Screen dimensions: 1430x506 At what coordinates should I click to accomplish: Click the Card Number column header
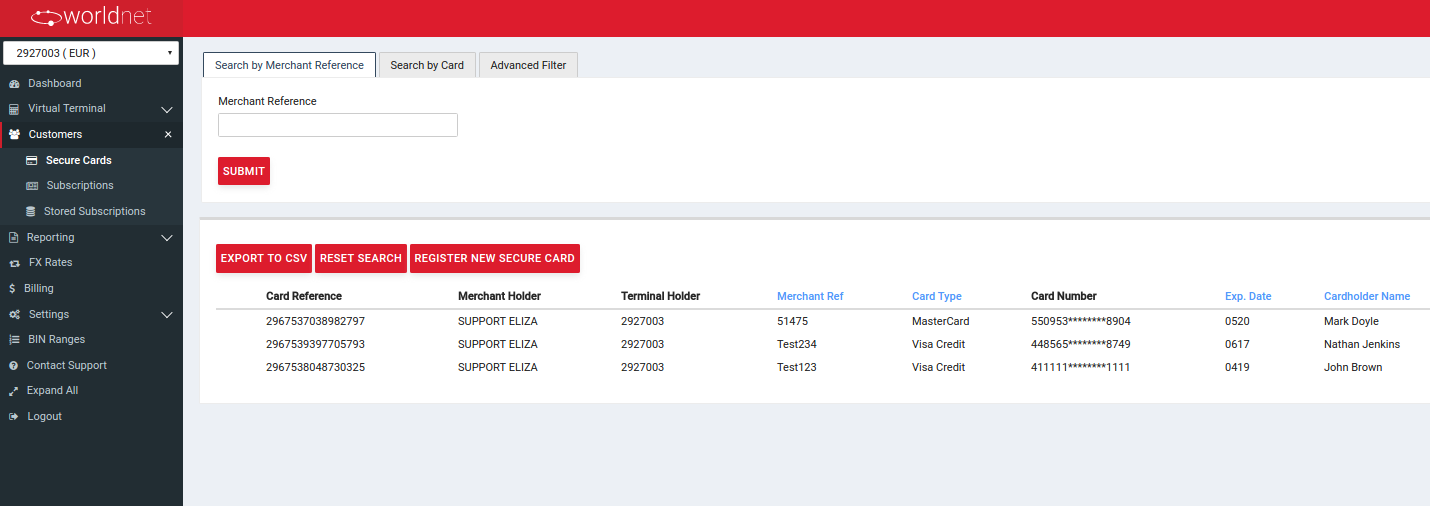pyautogui.click(x=1064, y=296)
